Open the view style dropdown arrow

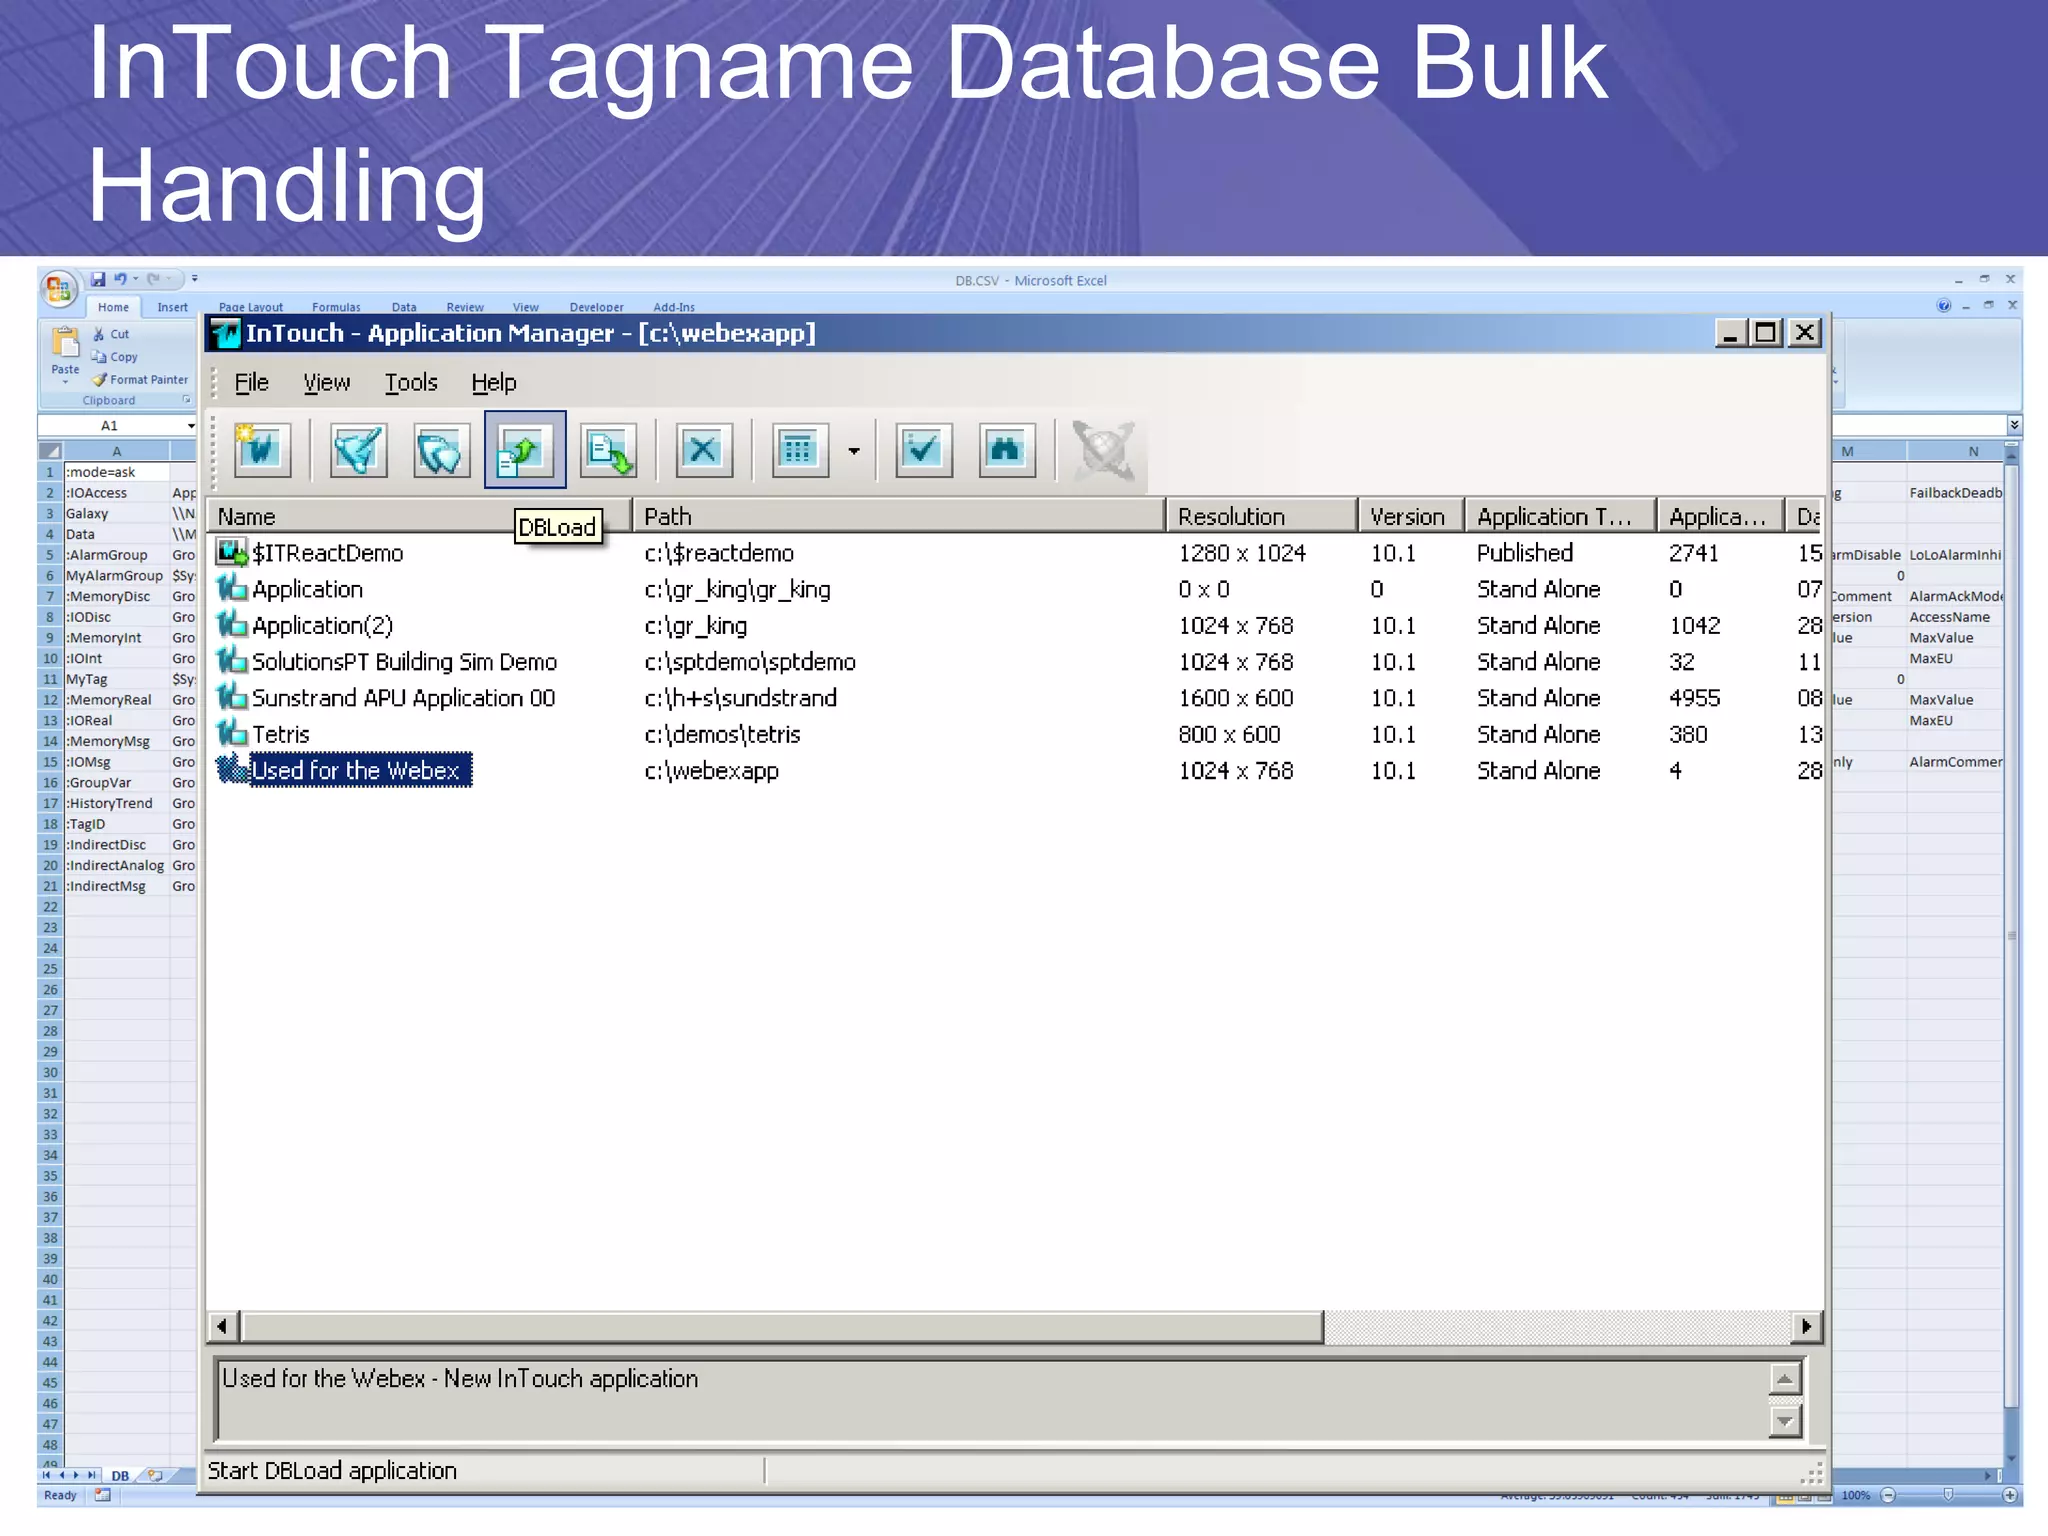pyautogui.click(x=853, y=451)
